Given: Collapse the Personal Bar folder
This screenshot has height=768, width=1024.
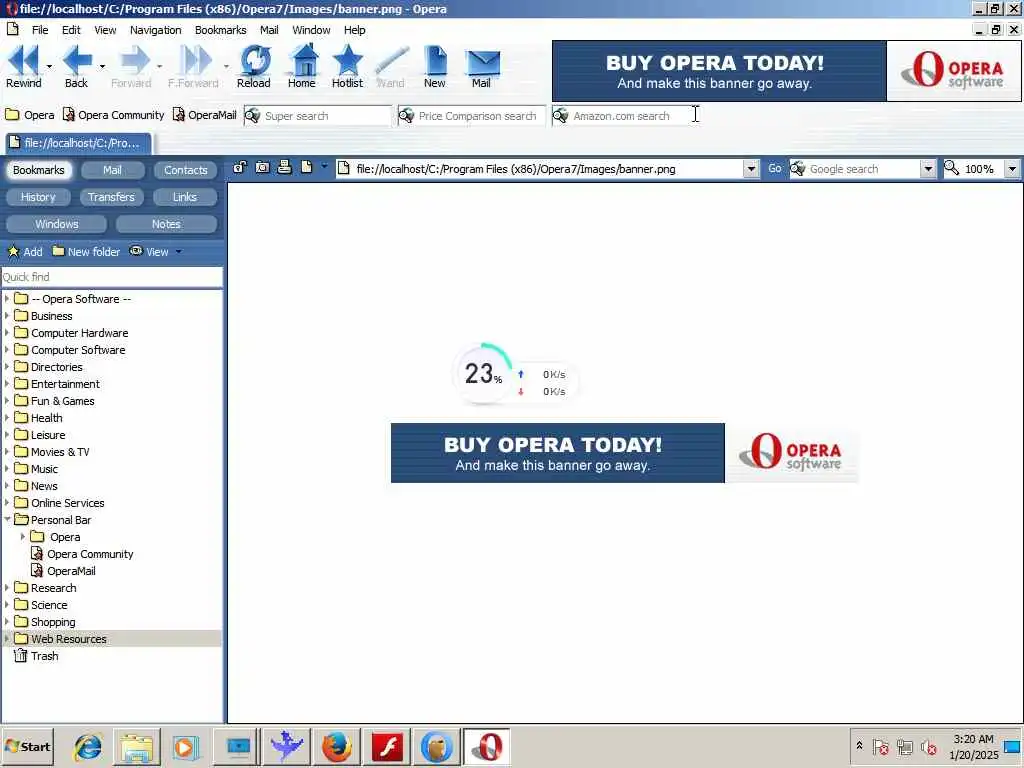Looking at the screenshot, I should click(x=7, y=519).
